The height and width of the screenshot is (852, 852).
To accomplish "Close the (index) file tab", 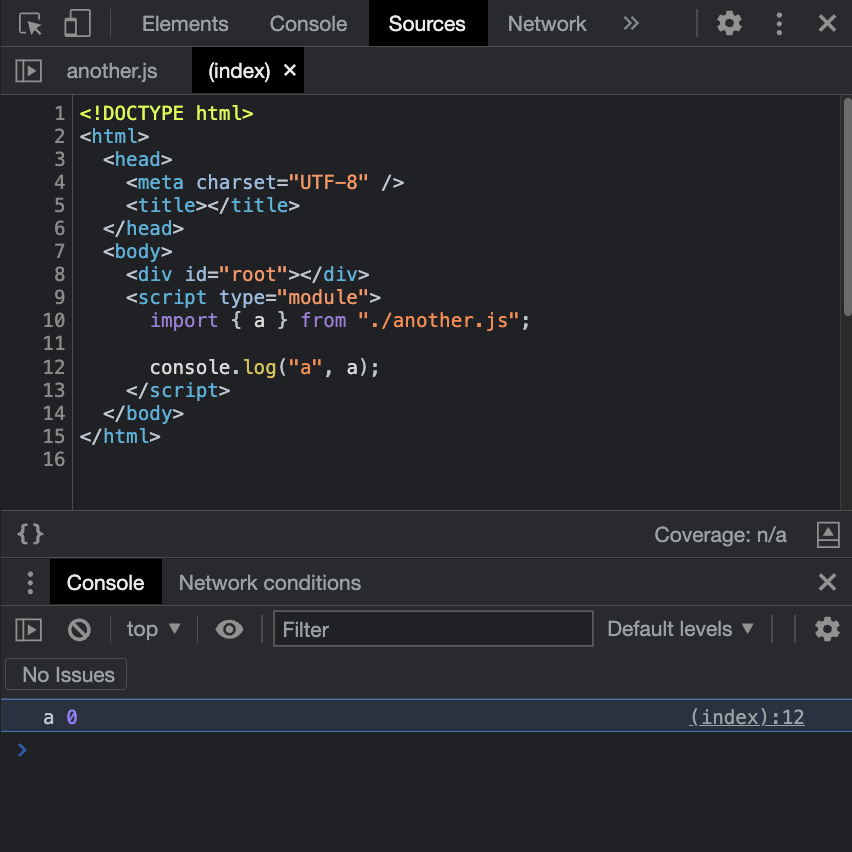I will (290, 70).
